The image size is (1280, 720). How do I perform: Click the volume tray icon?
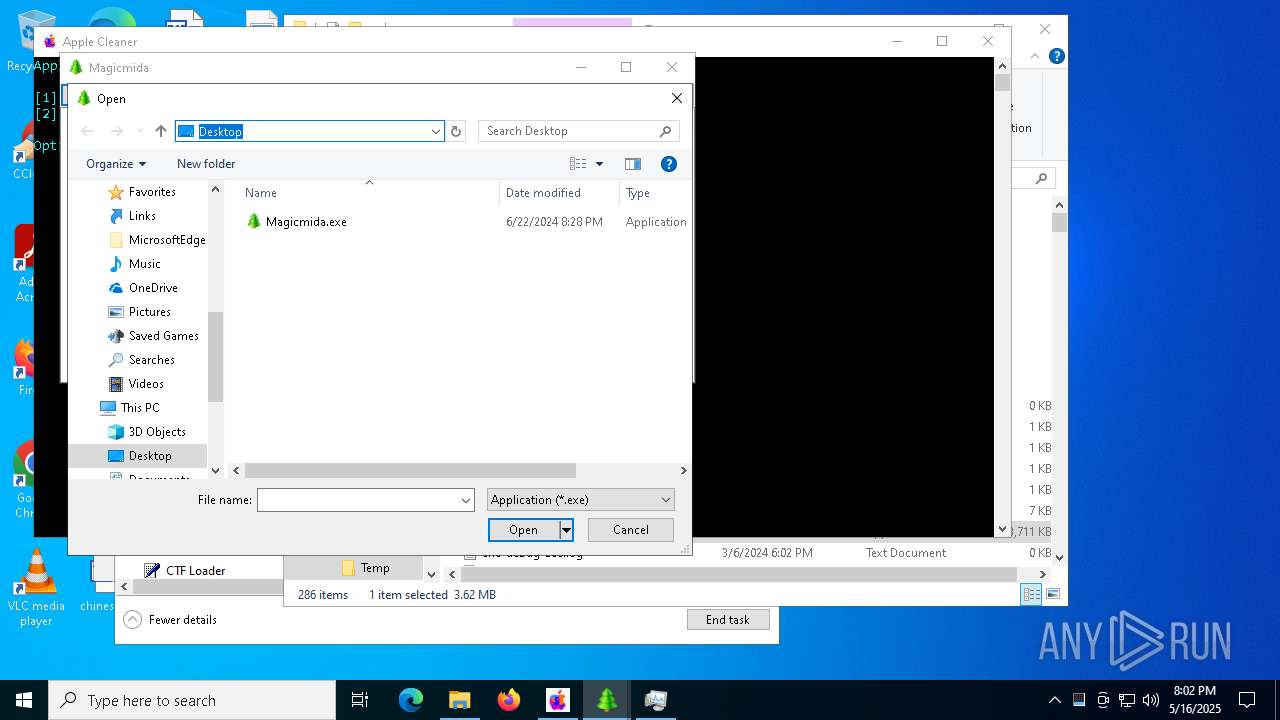click(1150, 700)
